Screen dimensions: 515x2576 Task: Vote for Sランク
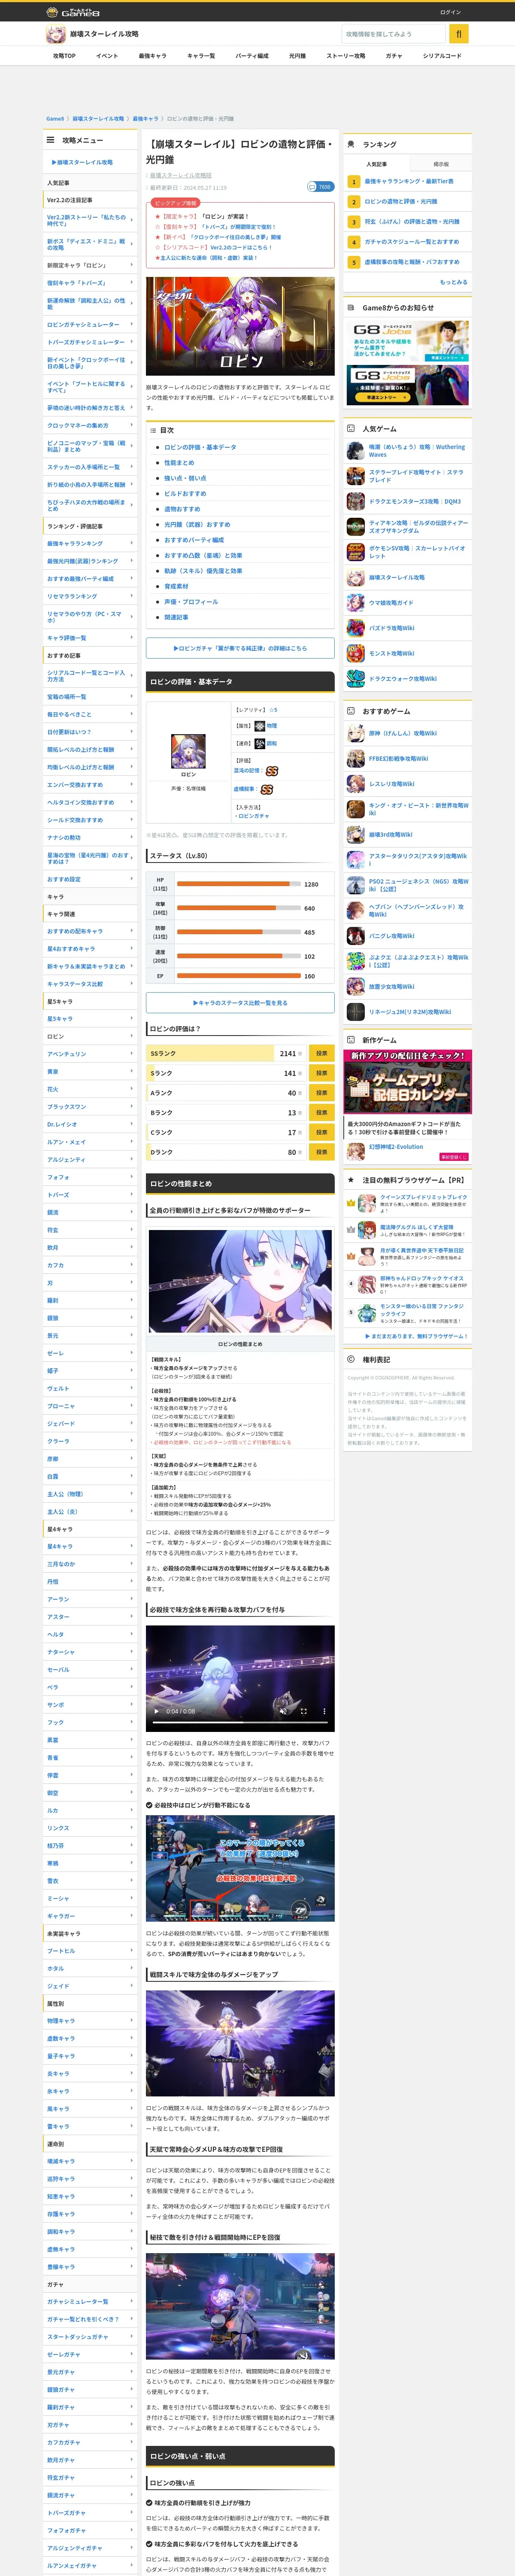pyautogui.click(x=321, y=1073)
